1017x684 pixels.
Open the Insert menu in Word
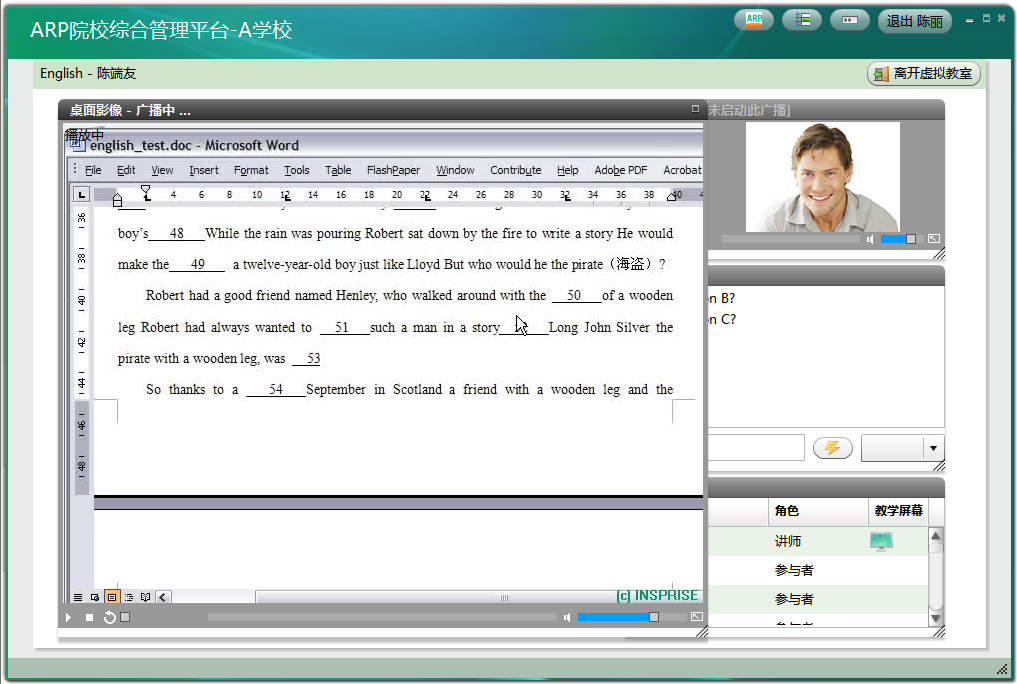pyautogui.click(x=204, y=170)
